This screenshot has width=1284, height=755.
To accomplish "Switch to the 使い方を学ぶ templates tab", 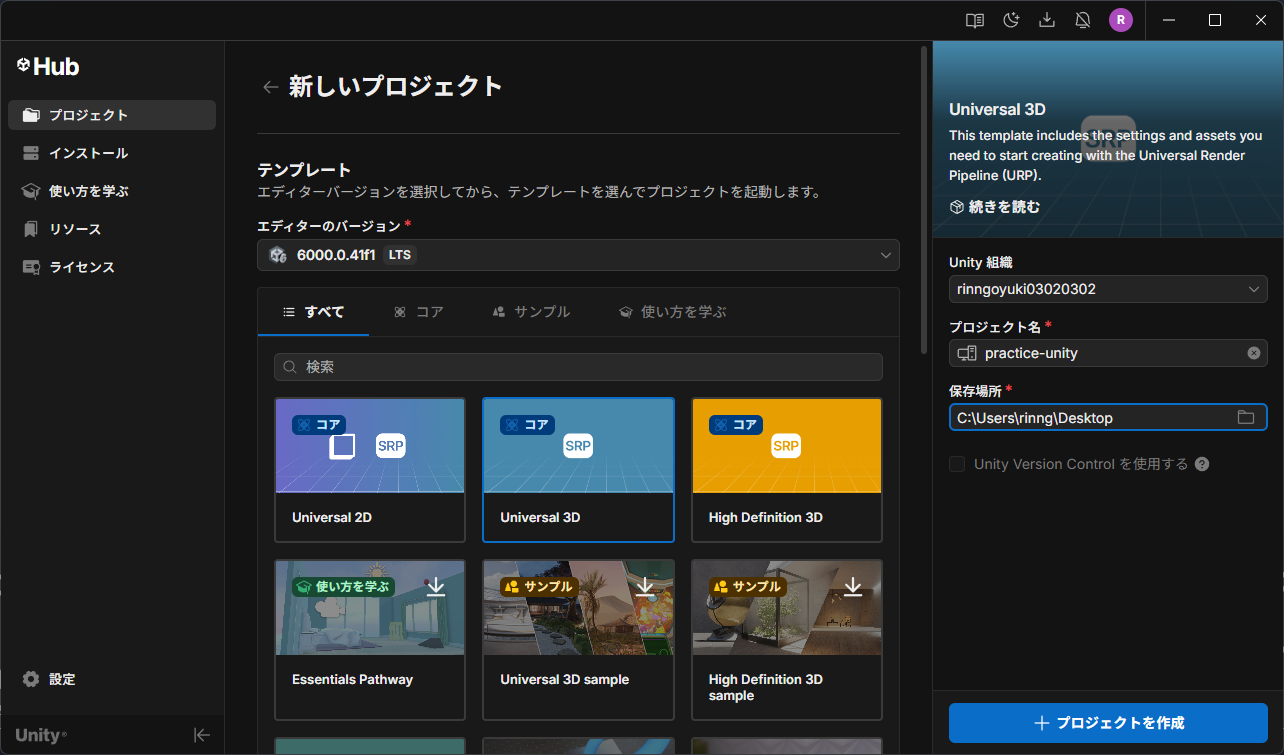I will (x=672, y=312).
